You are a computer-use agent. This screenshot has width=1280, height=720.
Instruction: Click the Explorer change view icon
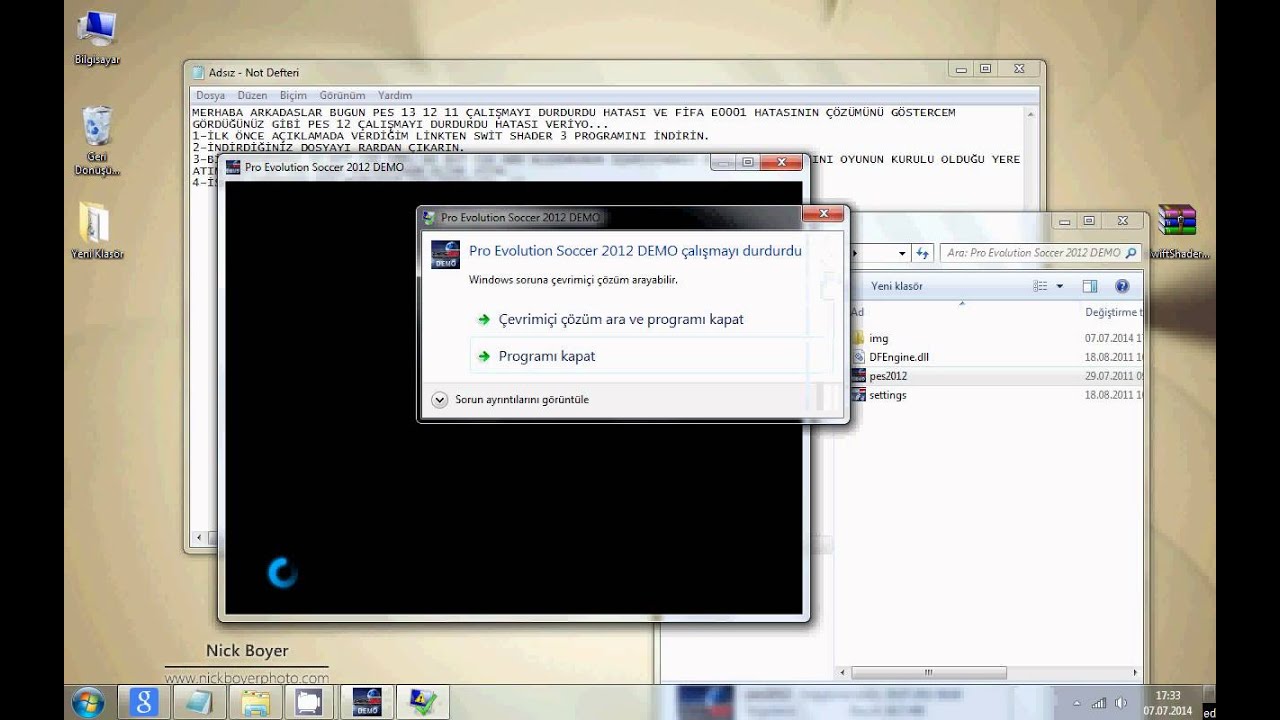(x=1041, y=286)
